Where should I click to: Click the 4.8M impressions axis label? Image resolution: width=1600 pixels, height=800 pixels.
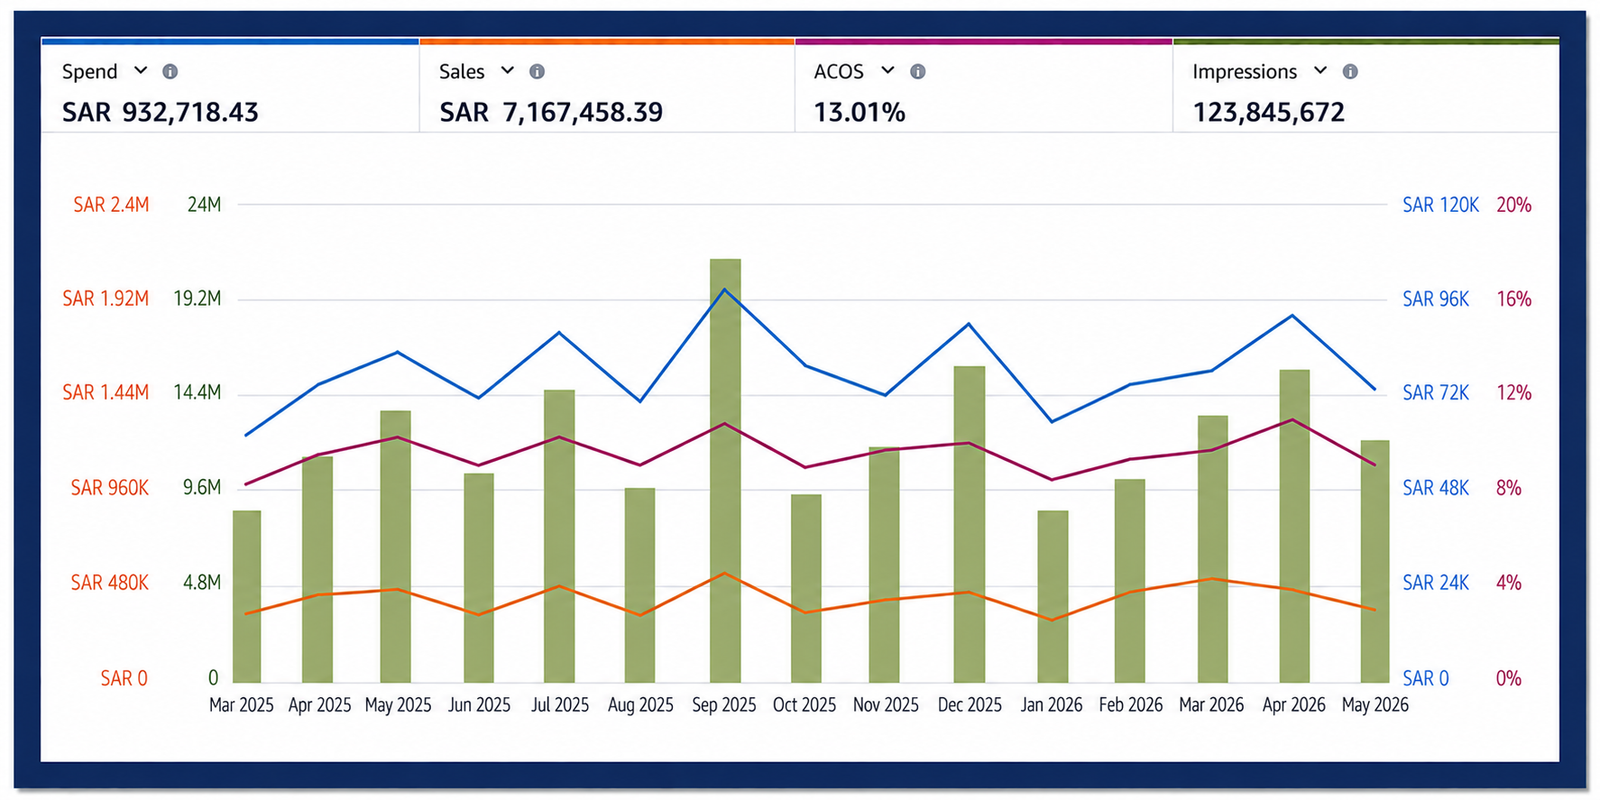[x=202, y=583]
